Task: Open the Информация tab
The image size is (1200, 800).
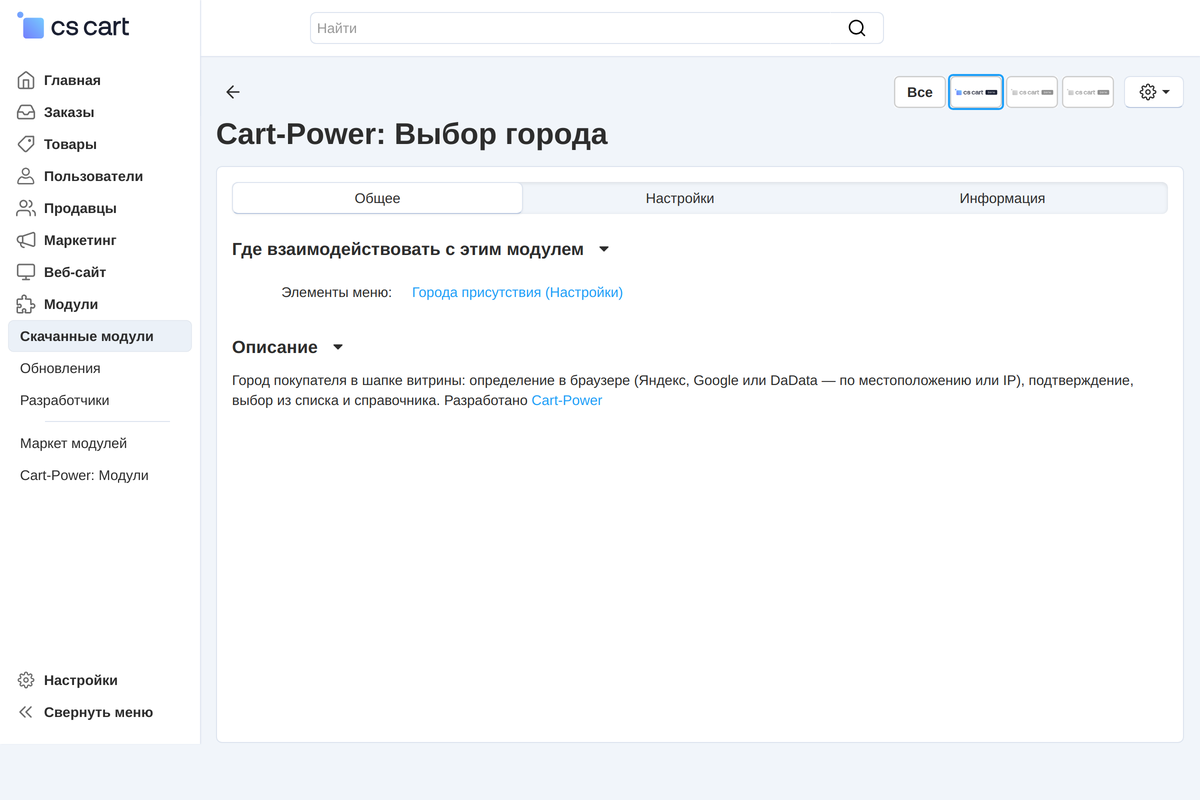Action: (1002, 198)
